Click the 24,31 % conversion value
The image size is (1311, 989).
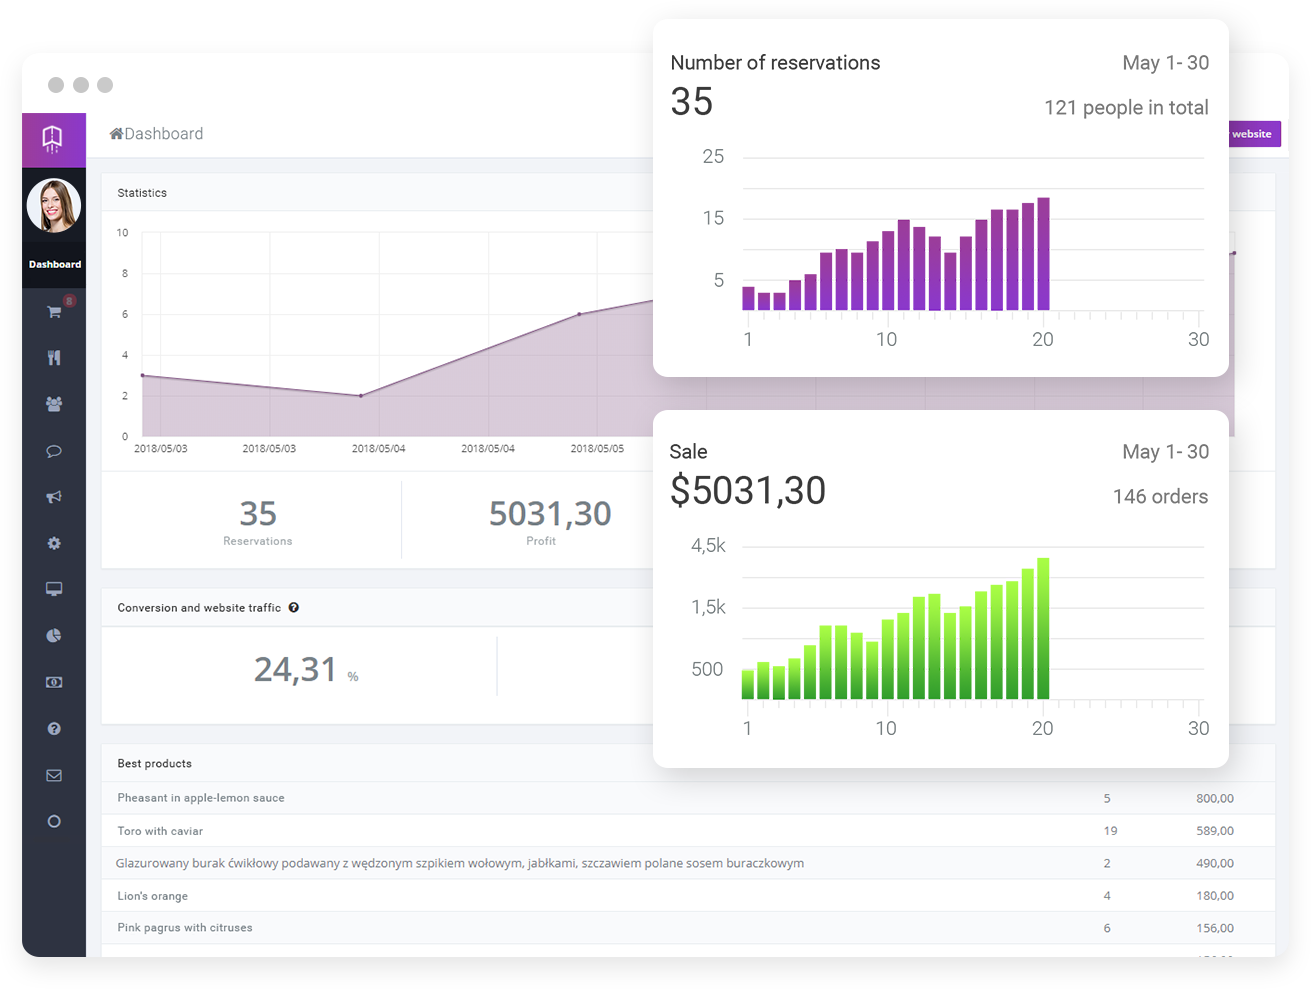point(305,669)
